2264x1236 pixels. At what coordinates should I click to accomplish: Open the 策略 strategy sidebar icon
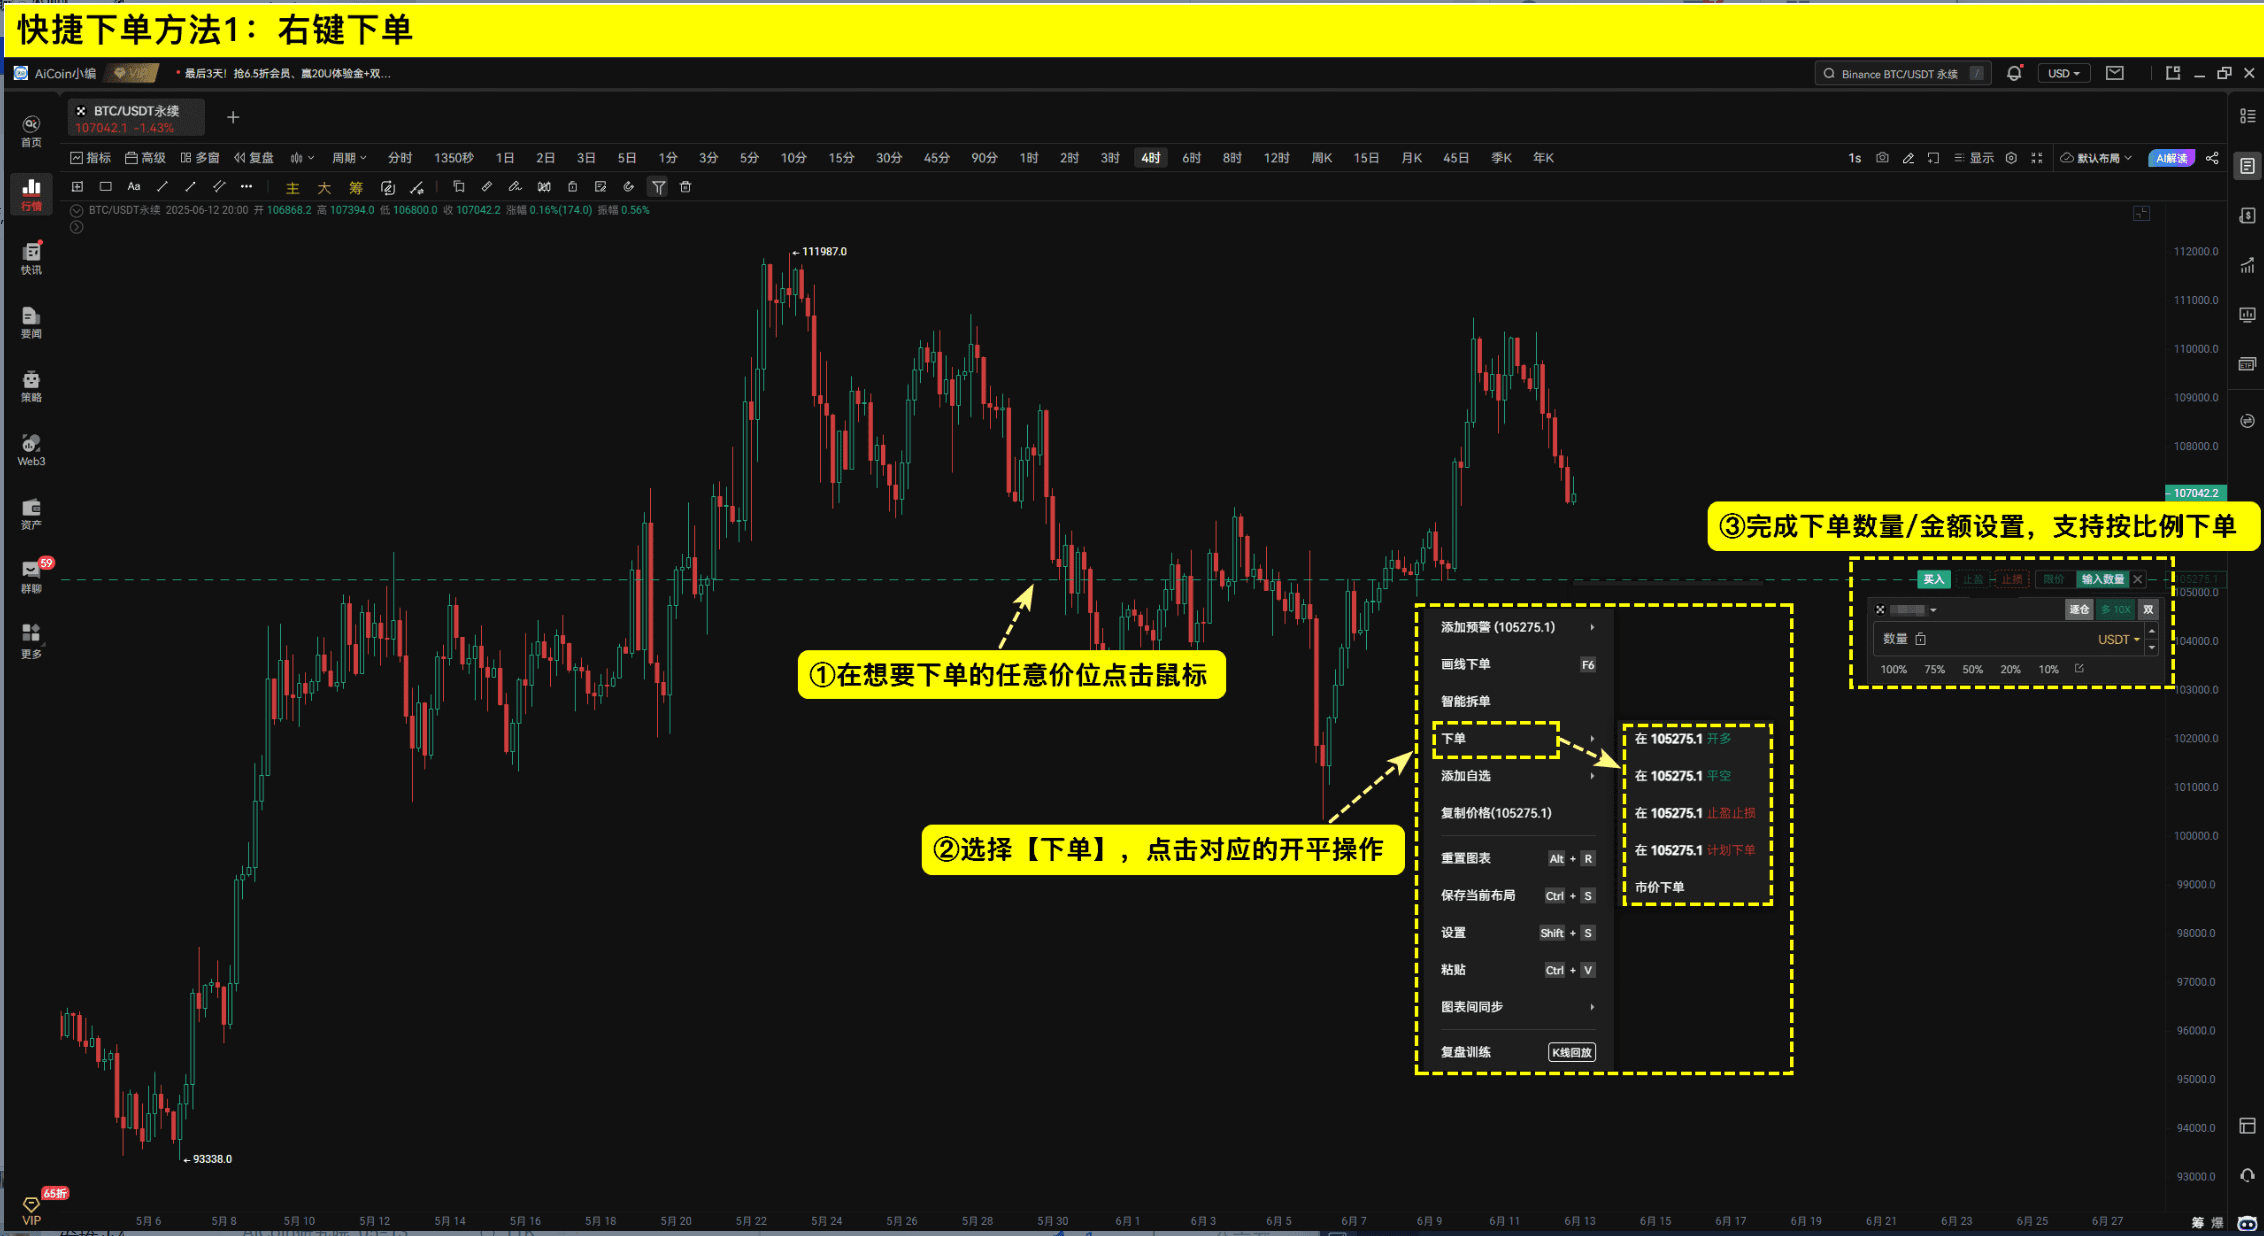(31, 386)
